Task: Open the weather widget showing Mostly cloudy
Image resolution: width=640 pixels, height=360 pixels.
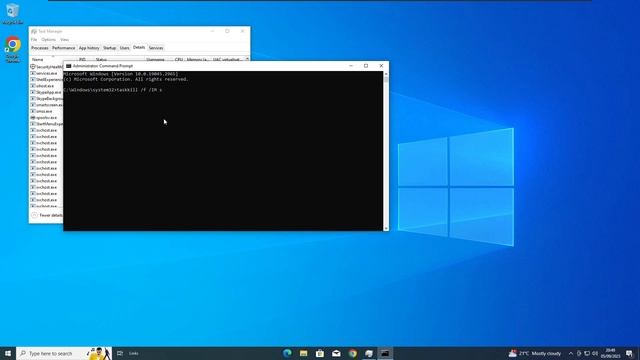Action: click(535, 353)
